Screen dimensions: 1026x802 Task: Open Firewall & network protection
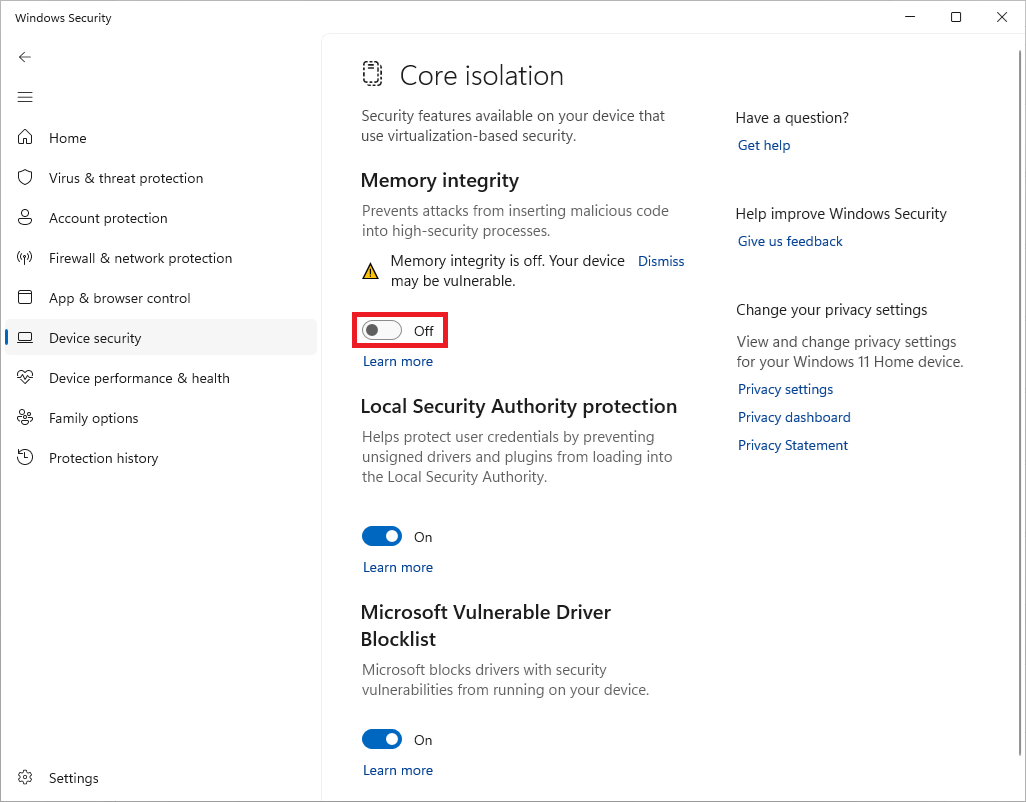tap(140, 257)
